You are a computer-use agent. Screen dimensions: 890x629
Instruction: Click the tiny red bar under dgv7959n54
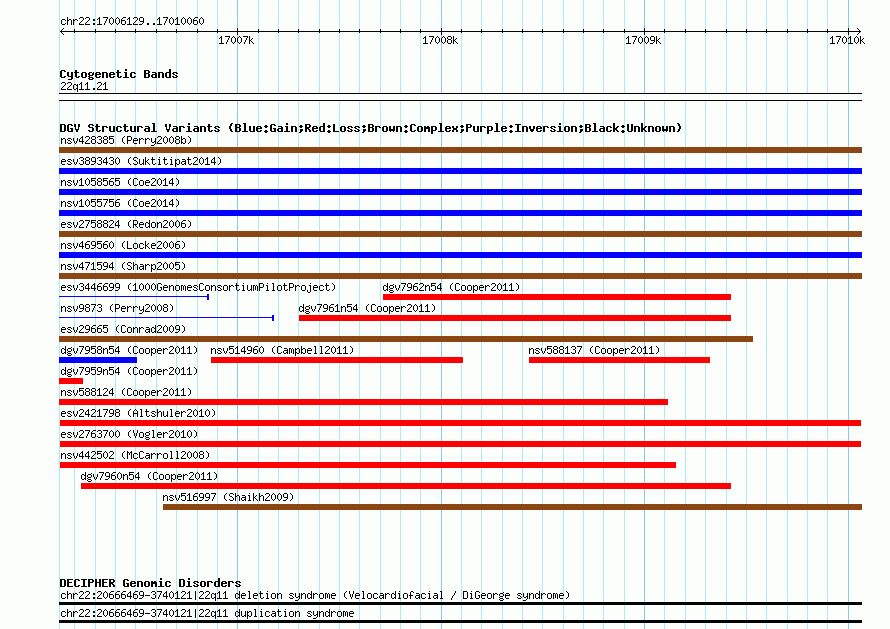tap(71, 381)
